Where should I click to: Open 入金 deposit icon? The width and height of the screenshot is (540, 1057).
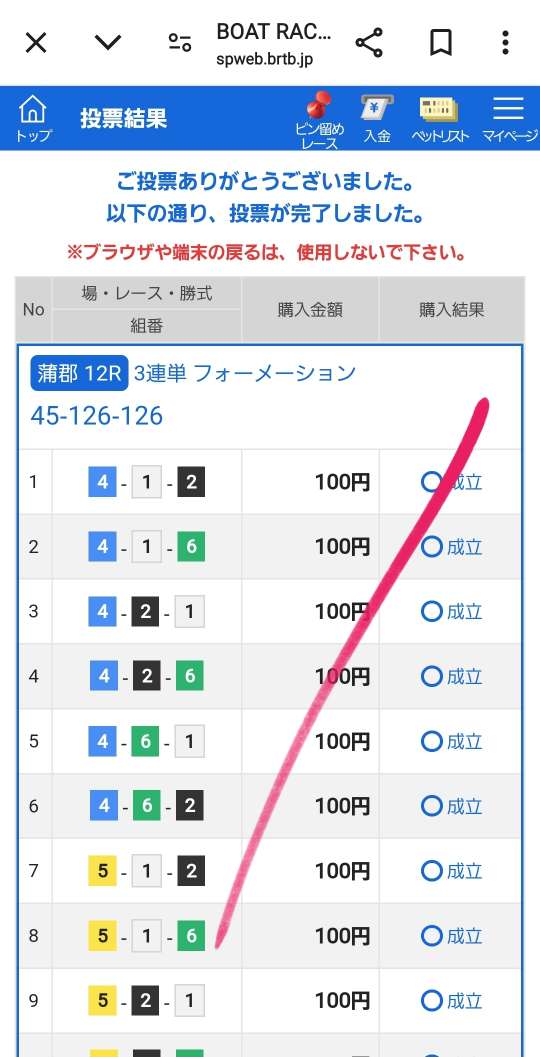[x=378, y=119]
